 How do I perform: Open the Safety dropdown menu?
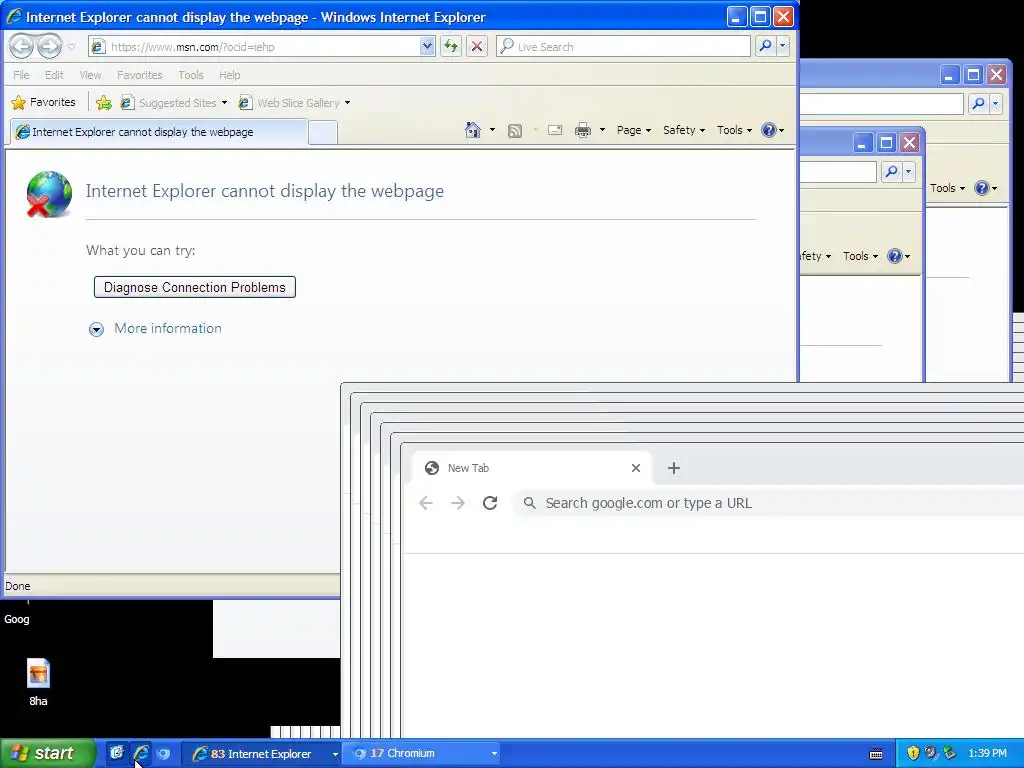coord(684,130)
